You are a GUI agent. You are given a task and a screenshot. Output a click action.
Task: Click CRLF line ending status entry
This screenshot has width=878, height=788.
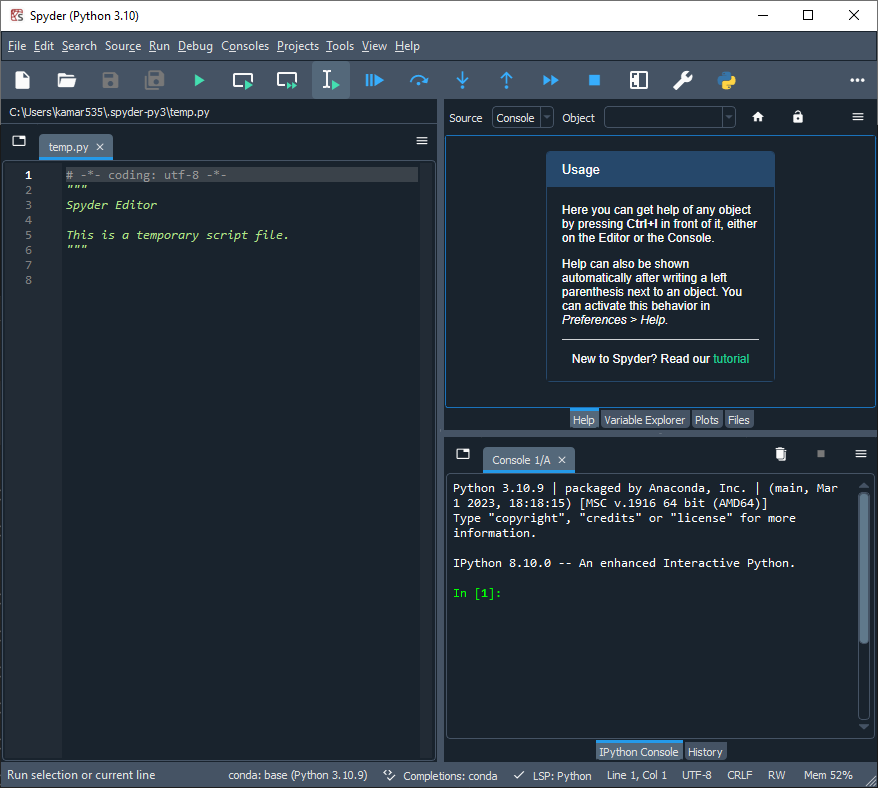[x=740, y=775]
